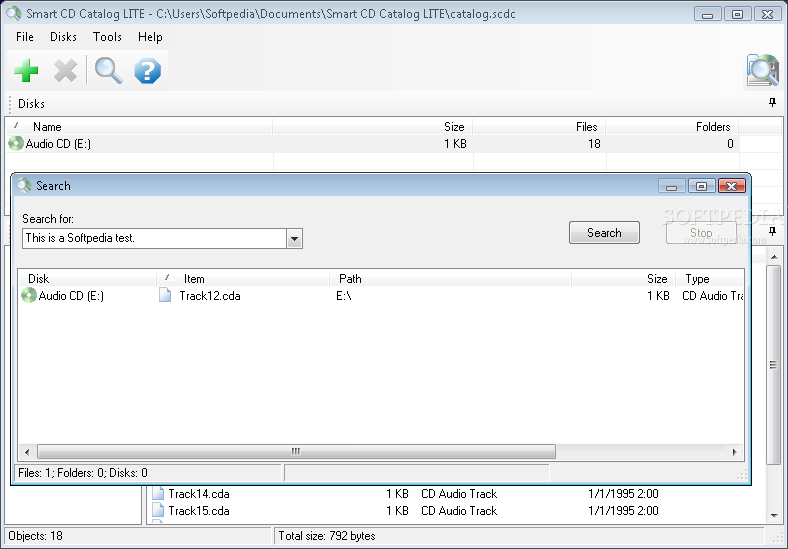Click the horizontal scrollbar thumb in search results

(296, 451)
